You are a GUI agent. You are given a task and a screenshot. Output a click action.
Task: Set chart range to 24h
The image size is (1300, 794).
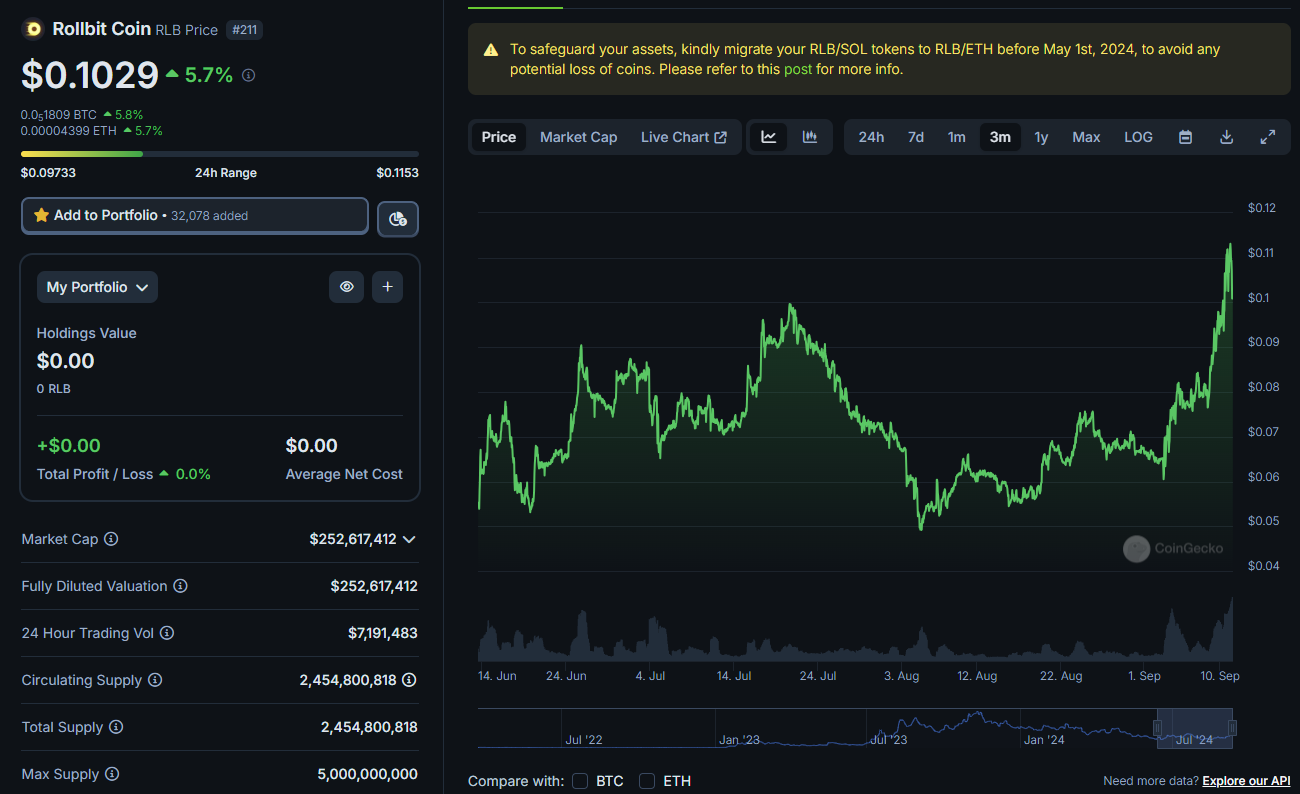pyautogui.click(x=871, y=137)
